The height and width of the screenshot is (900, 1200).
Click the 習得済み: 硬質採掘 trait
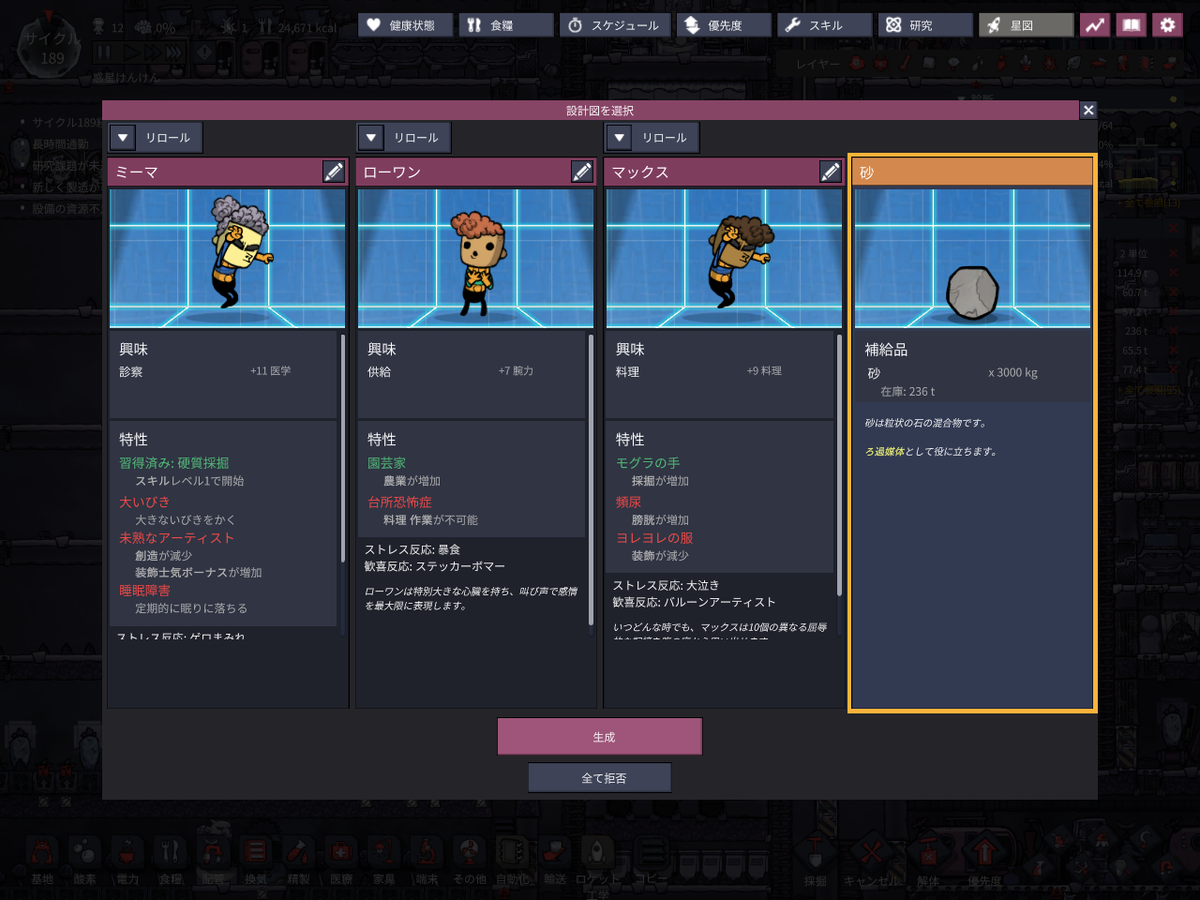pos(174,463)
